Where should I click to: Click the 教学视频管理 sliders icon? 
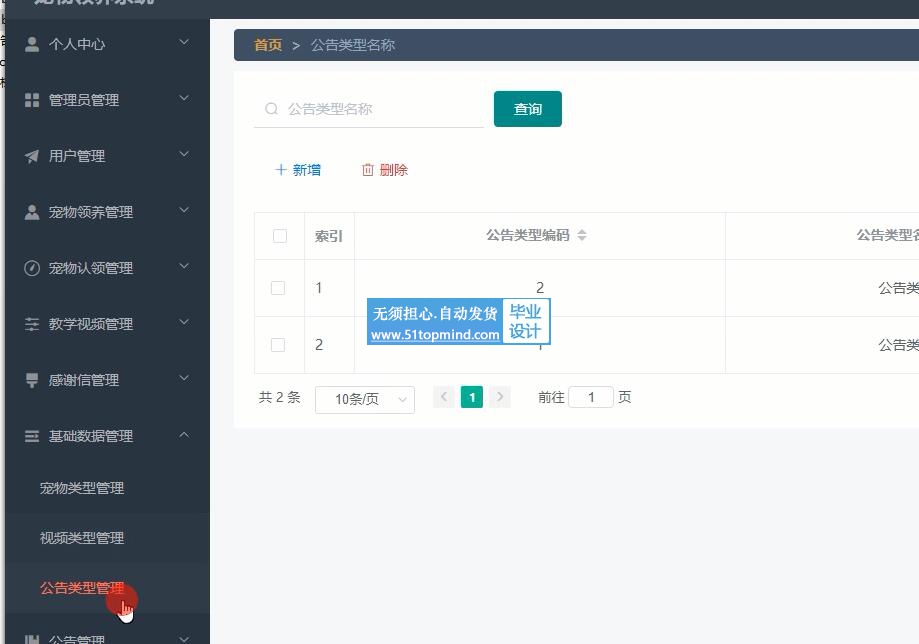(x=32, y=324)
